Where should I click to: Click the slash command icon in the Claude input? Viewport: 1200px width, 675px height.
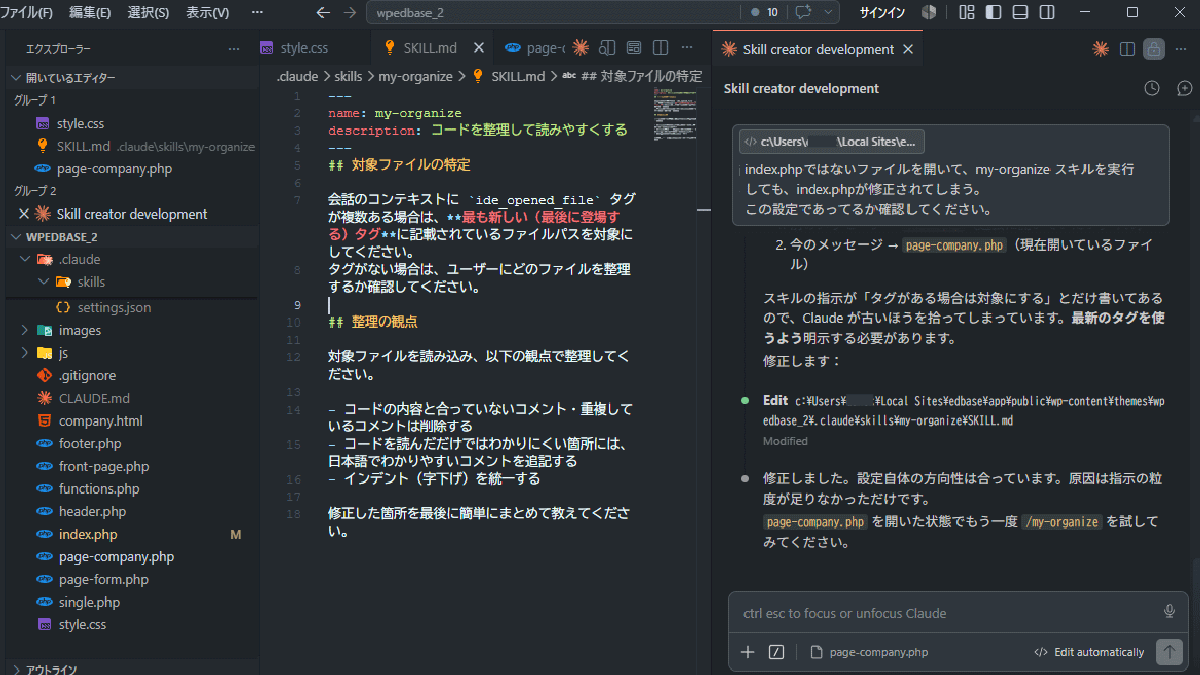[x=776, y=652]
